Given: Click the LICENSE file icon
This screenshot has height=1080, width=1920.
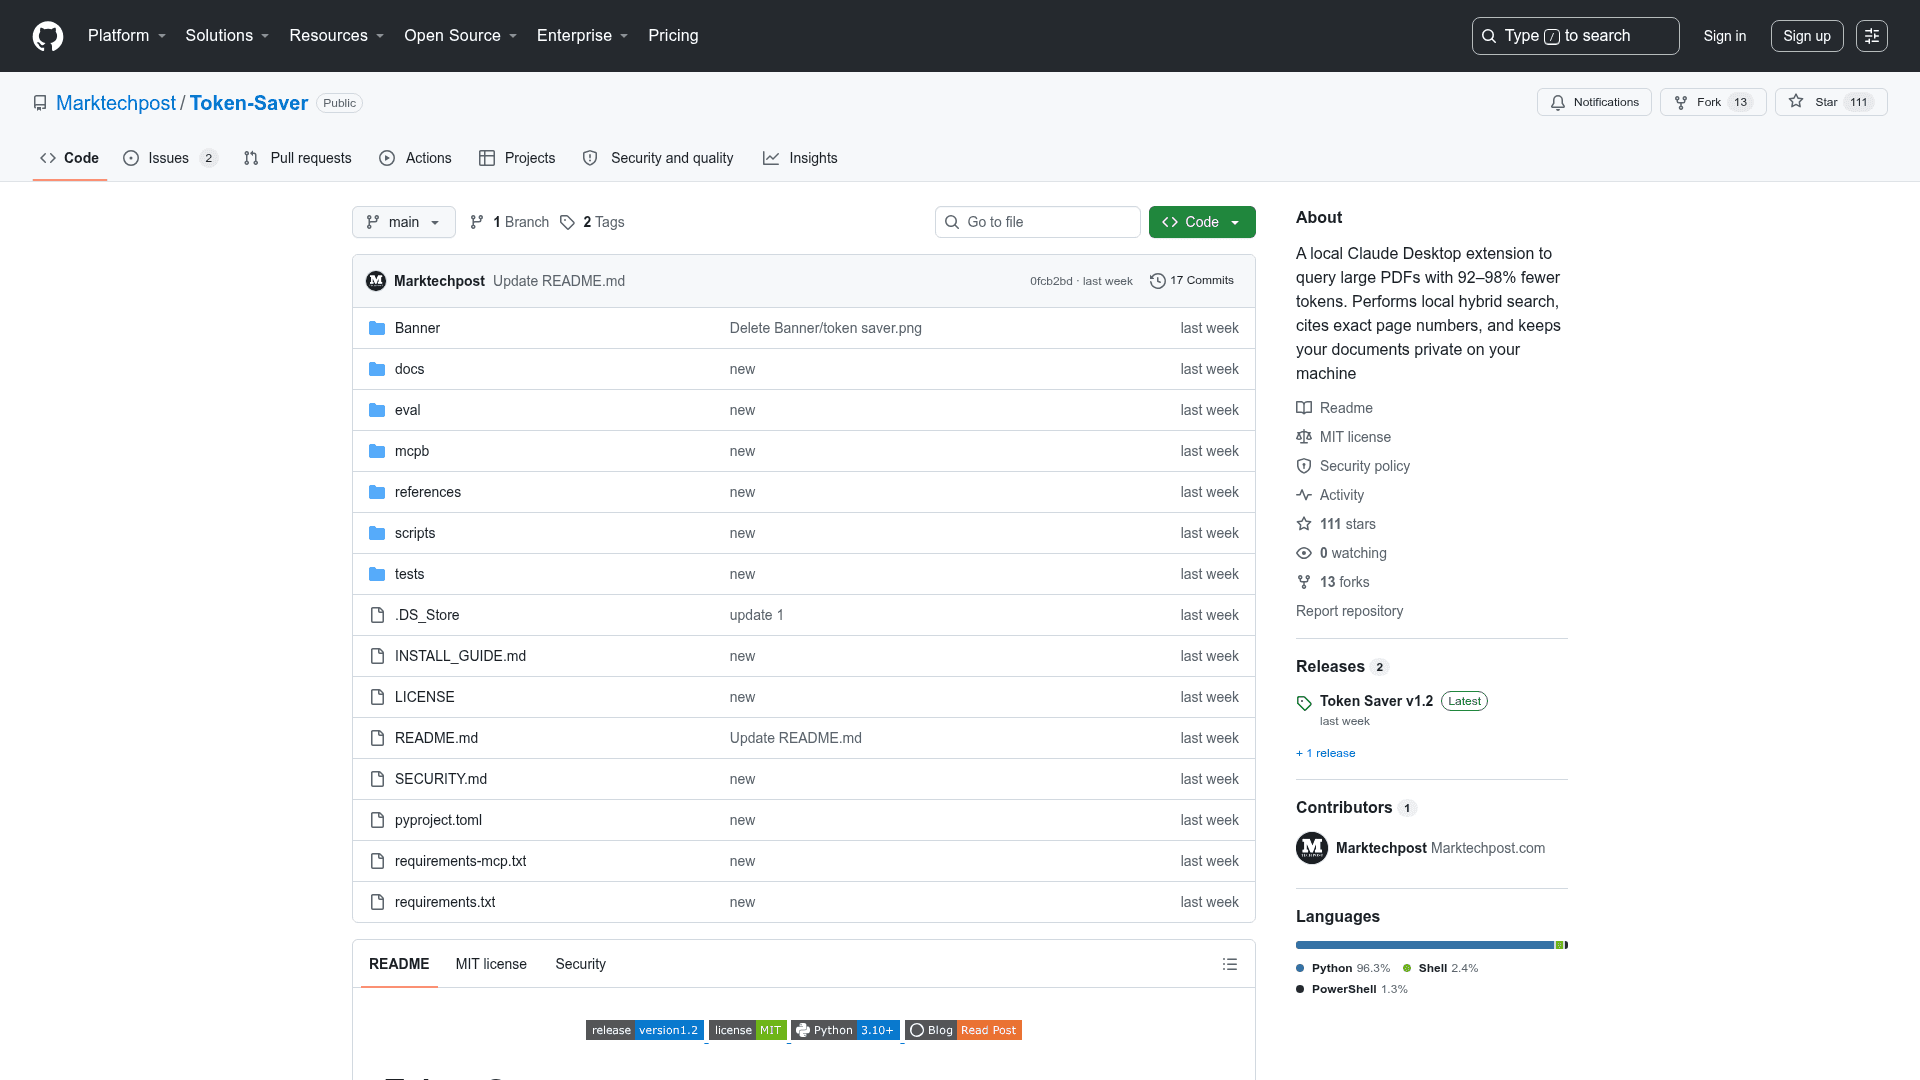Looking at the screenshot, I should pos(377,697).
